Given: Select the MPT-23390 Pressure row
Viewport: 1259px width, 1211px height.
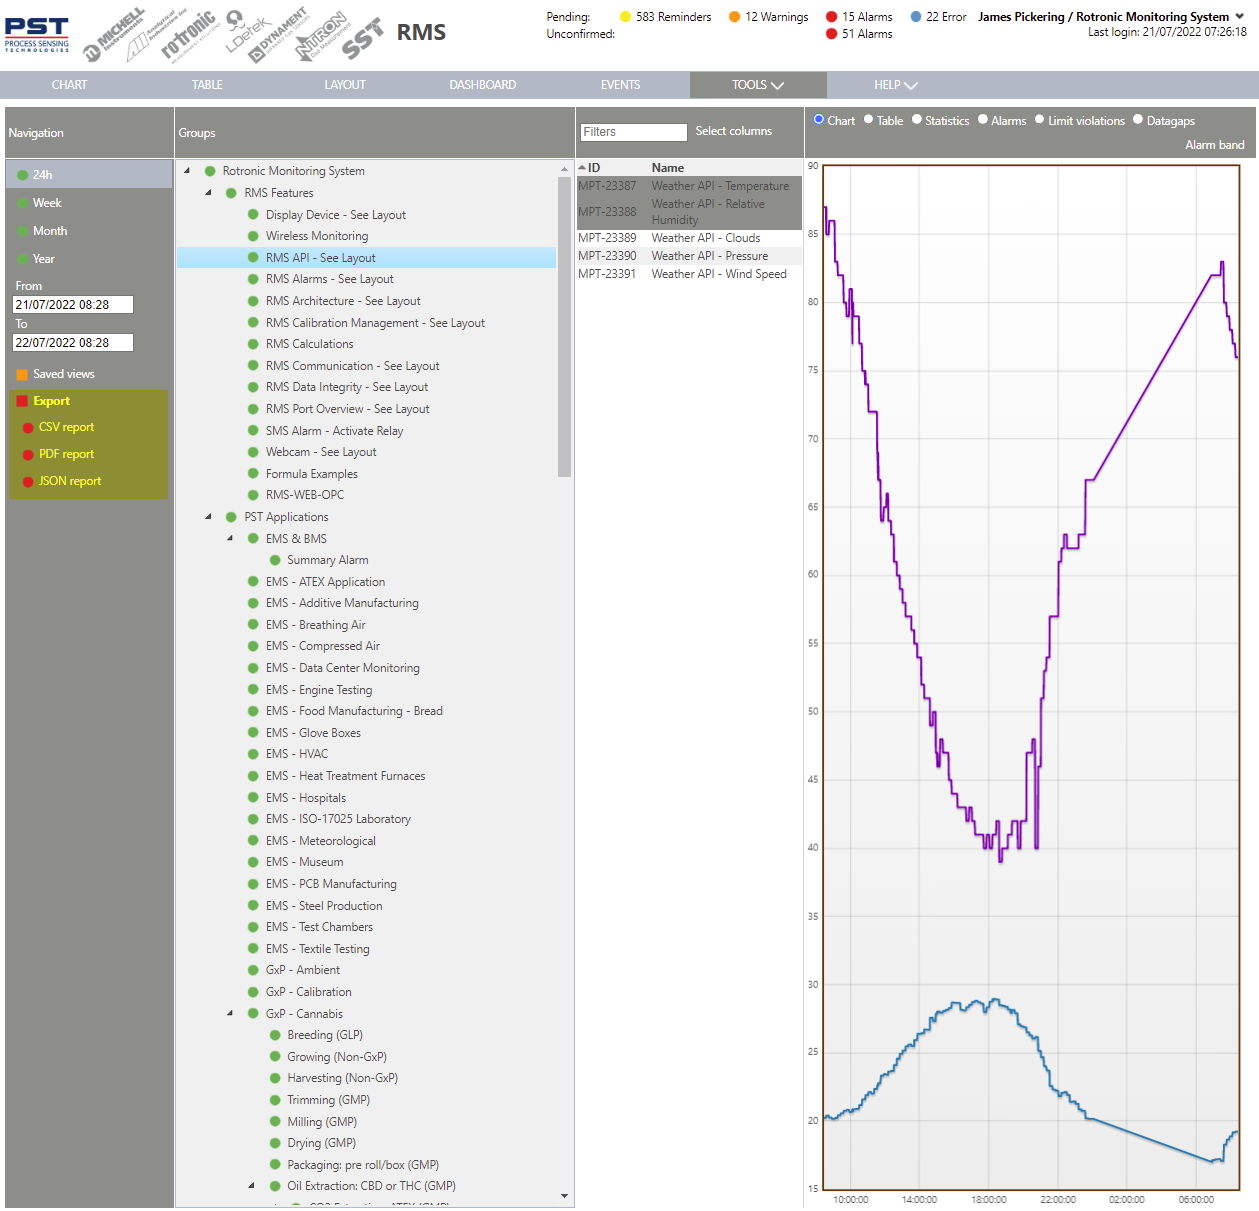Looking at the screenshot, I should pyautogui.click(x=689, y=256).
